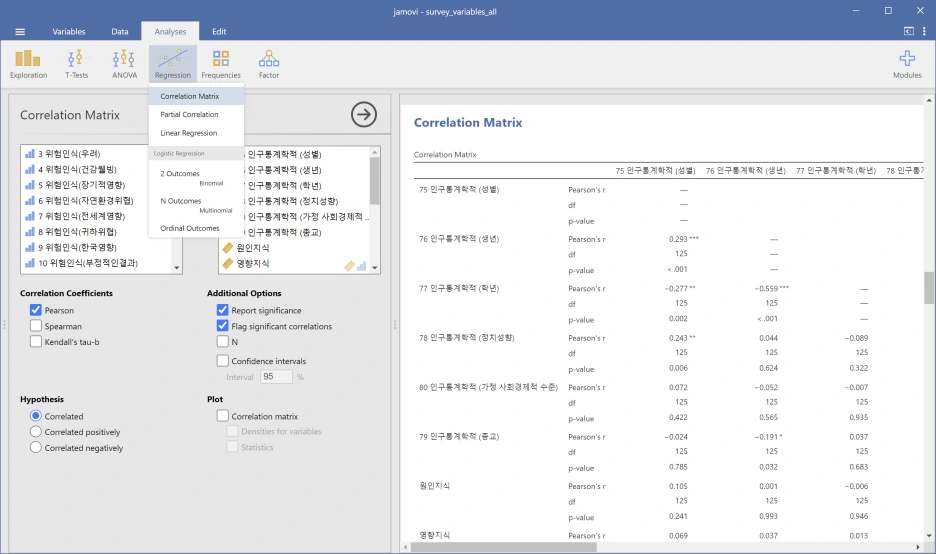Viewport: 936px width, 554px height.
Task: Enable the Correlation matrix plot checkbox
Action: pyautogui.click(x=223, y=416)
